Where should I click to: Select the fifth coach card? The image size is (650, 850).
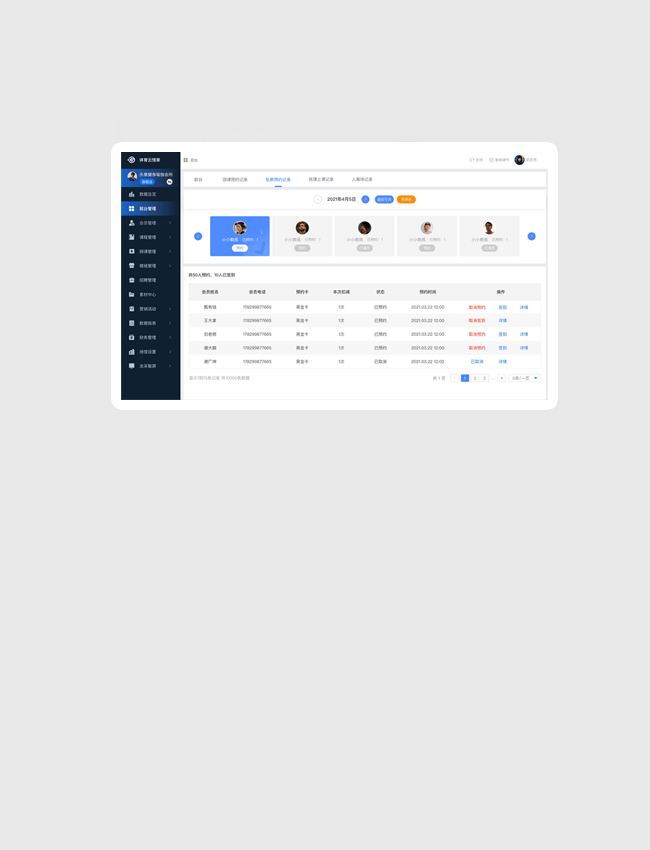490,236
